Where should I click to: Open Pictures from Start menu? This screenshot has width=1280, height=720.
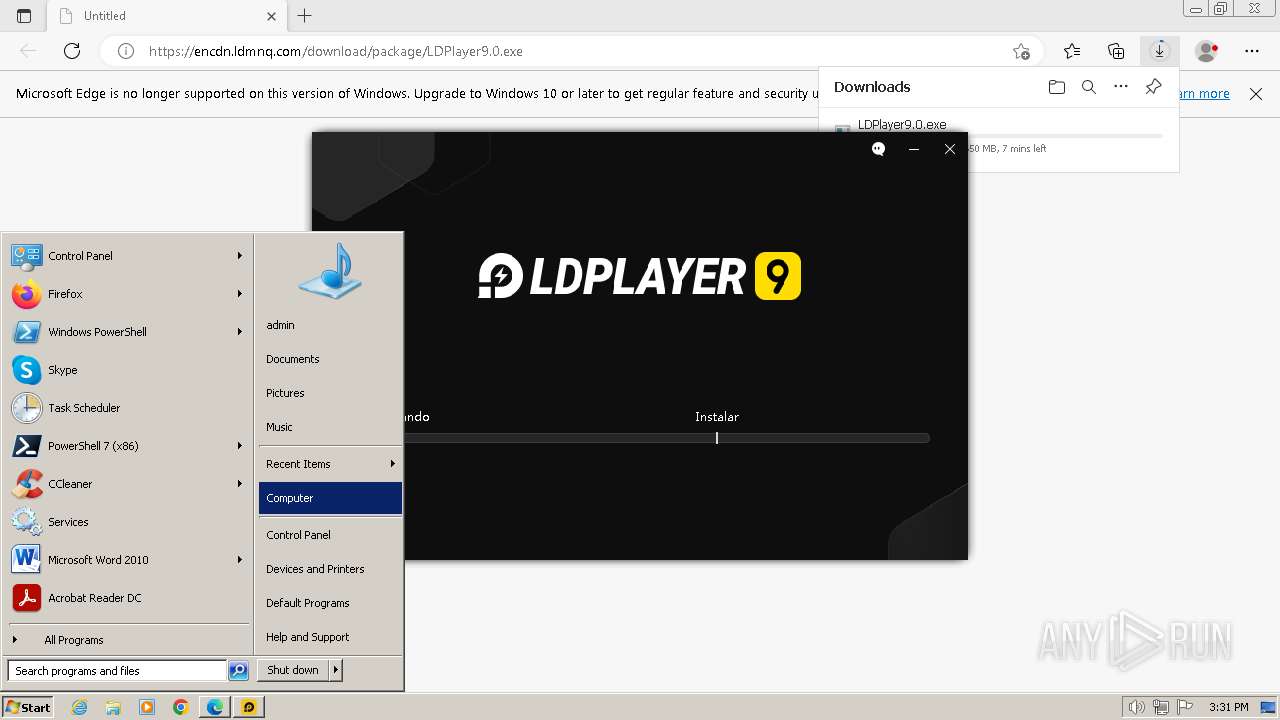click(x=330, y=393)
